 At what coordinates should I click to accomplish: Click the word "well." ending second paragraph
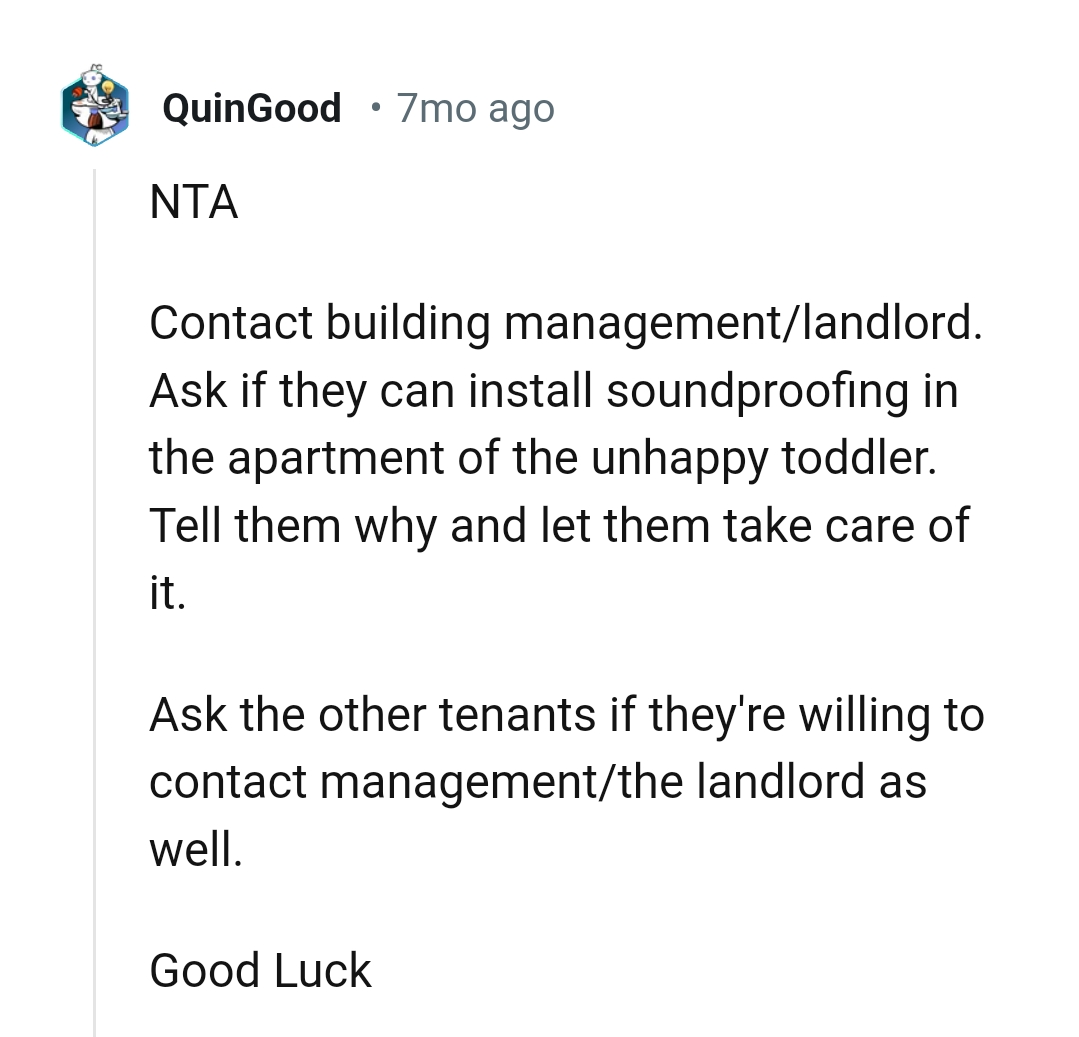coord(196,849)
